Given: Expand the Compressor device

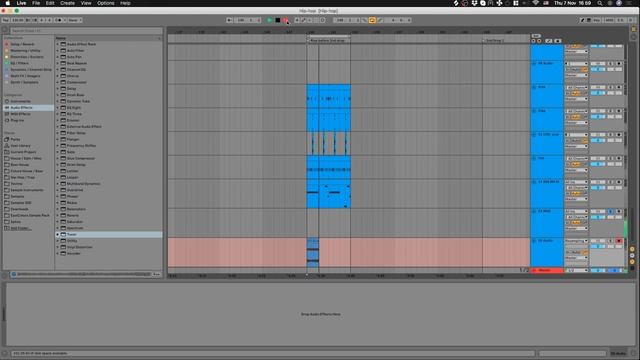Looking at the screenshot, I should [x=58, y=82].
